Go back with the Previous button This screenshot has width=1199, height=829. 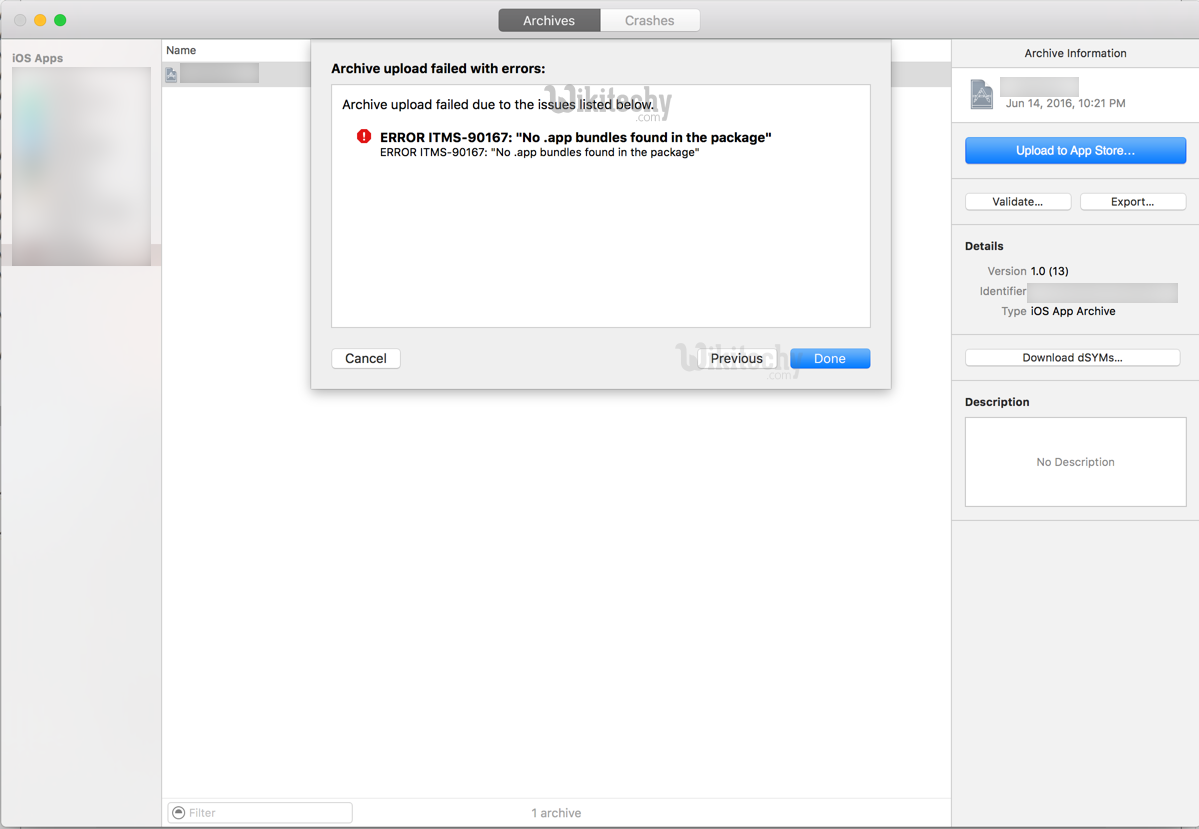(x=736, y=358)
